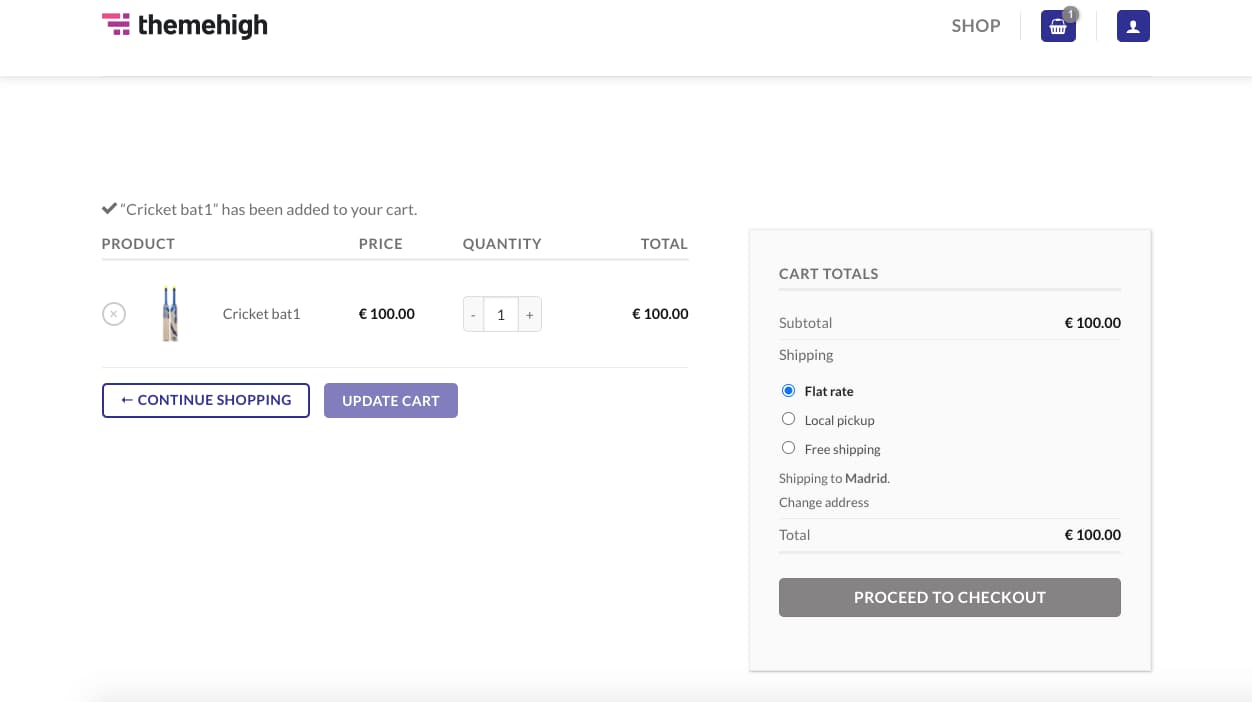The height and width of the screenshot is (702, 1252).
Task: Open the user account icon
Action: coord(1133,27)
